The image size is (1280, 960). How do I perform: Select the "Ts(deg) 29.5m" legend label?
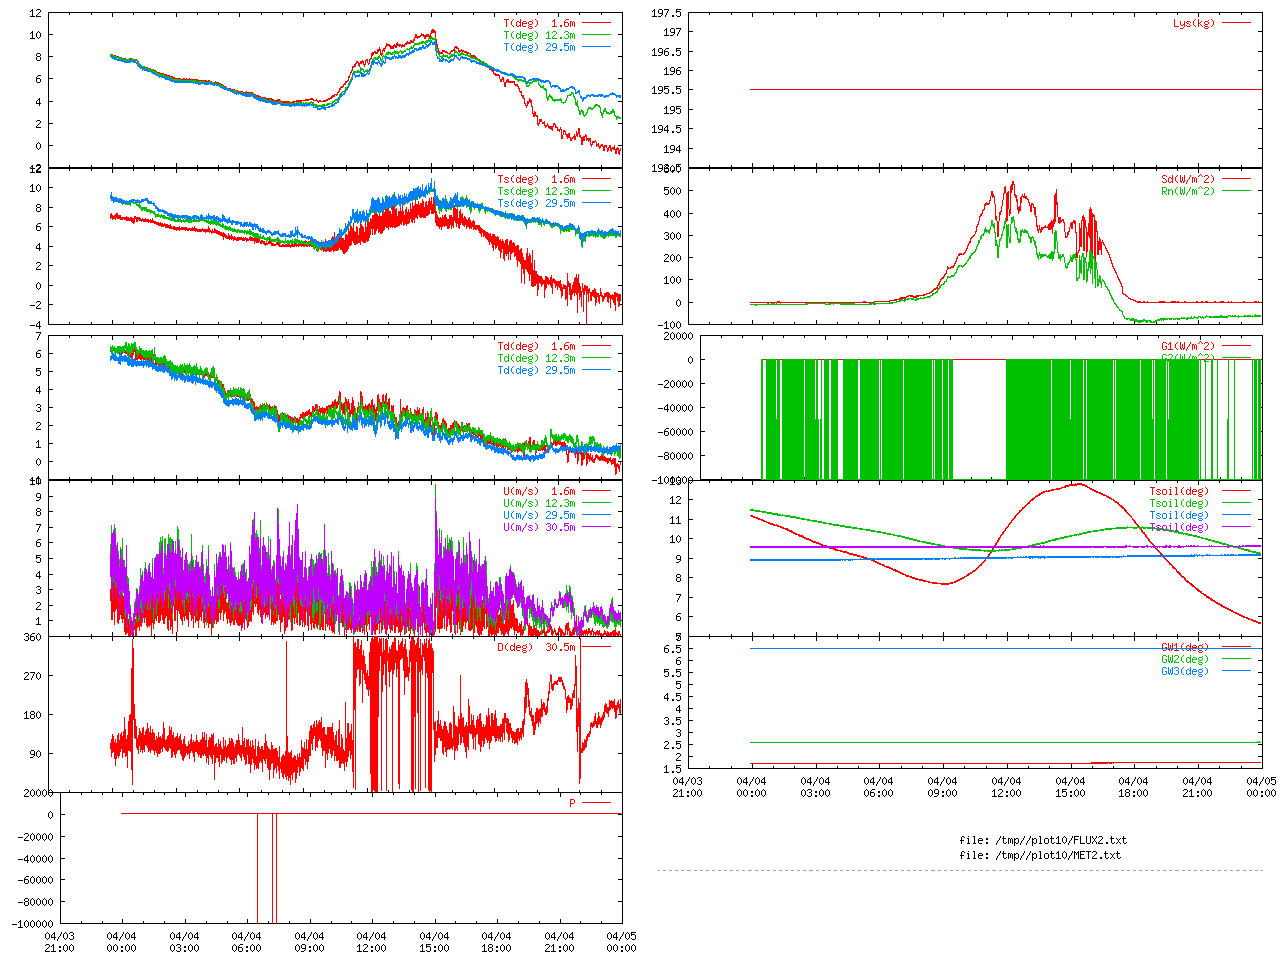(537, 204)
